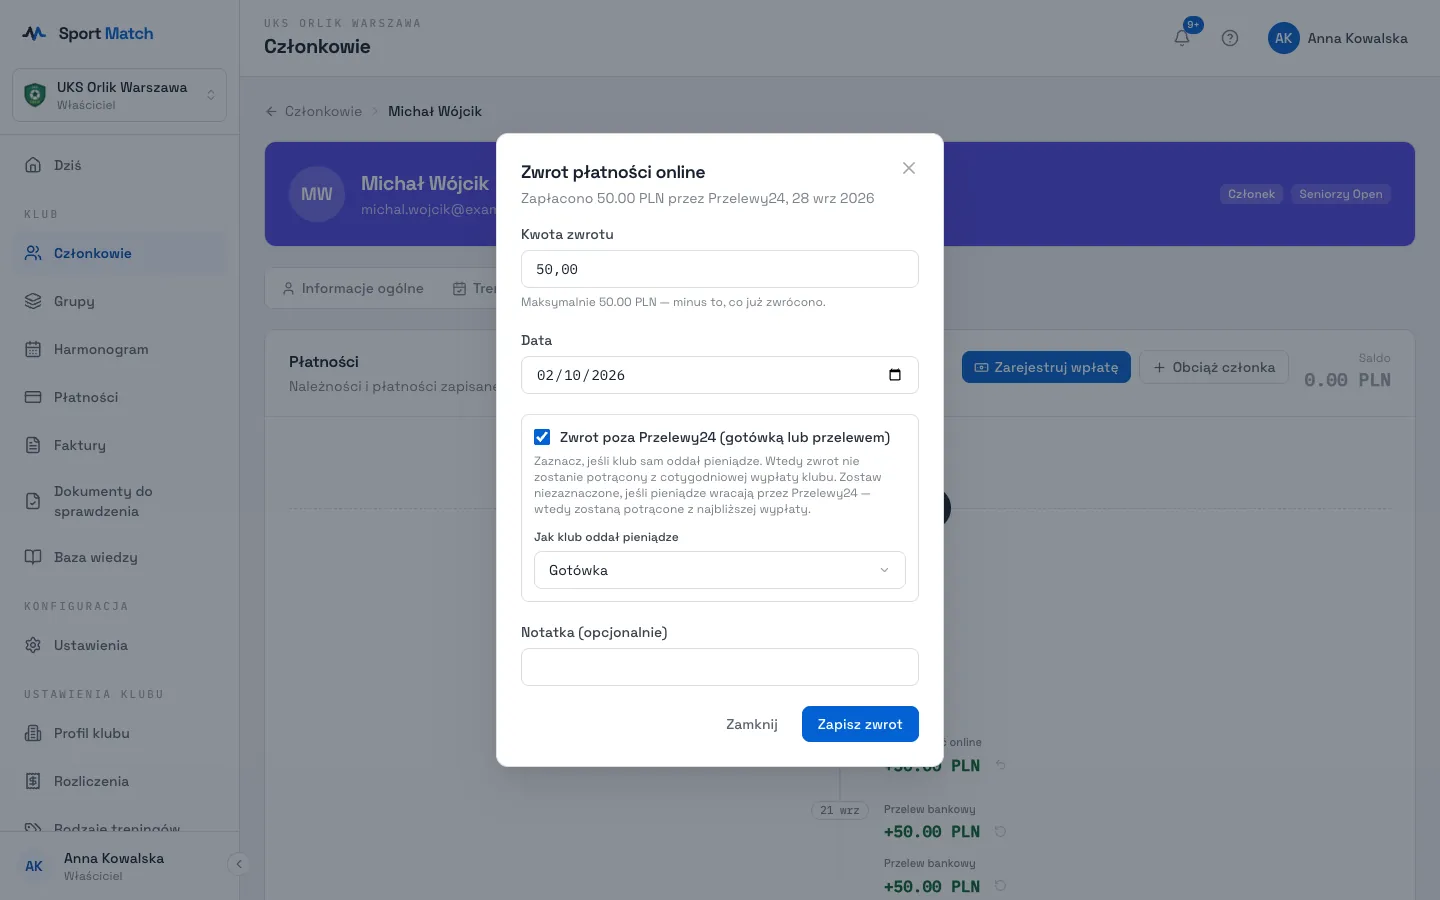The image size is (1440, 900).
Task: Click refund icon next to online payment
Action: (x=1000, y=765)
